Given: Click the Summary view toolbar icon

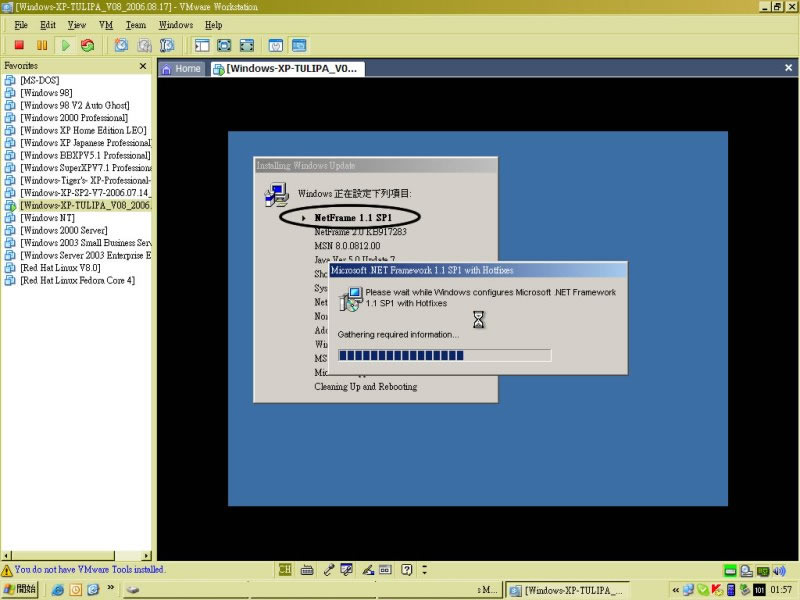Looking at the screenshot, I should pyautogui.click(x=276, y=45).
